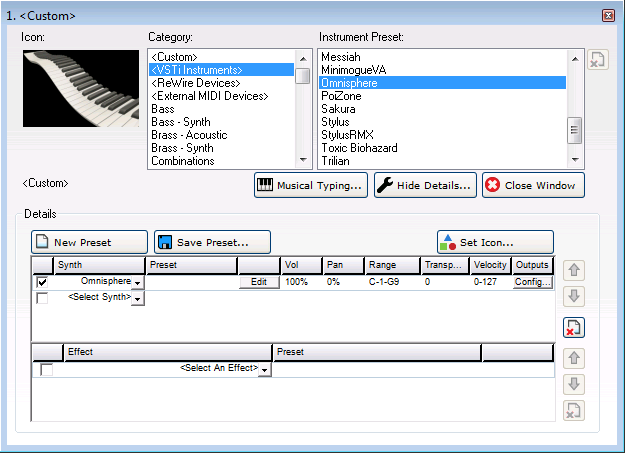Click Category list scroll up arrow
The height and width of the screenshot is (453, 625).
[x=303, y=58]
